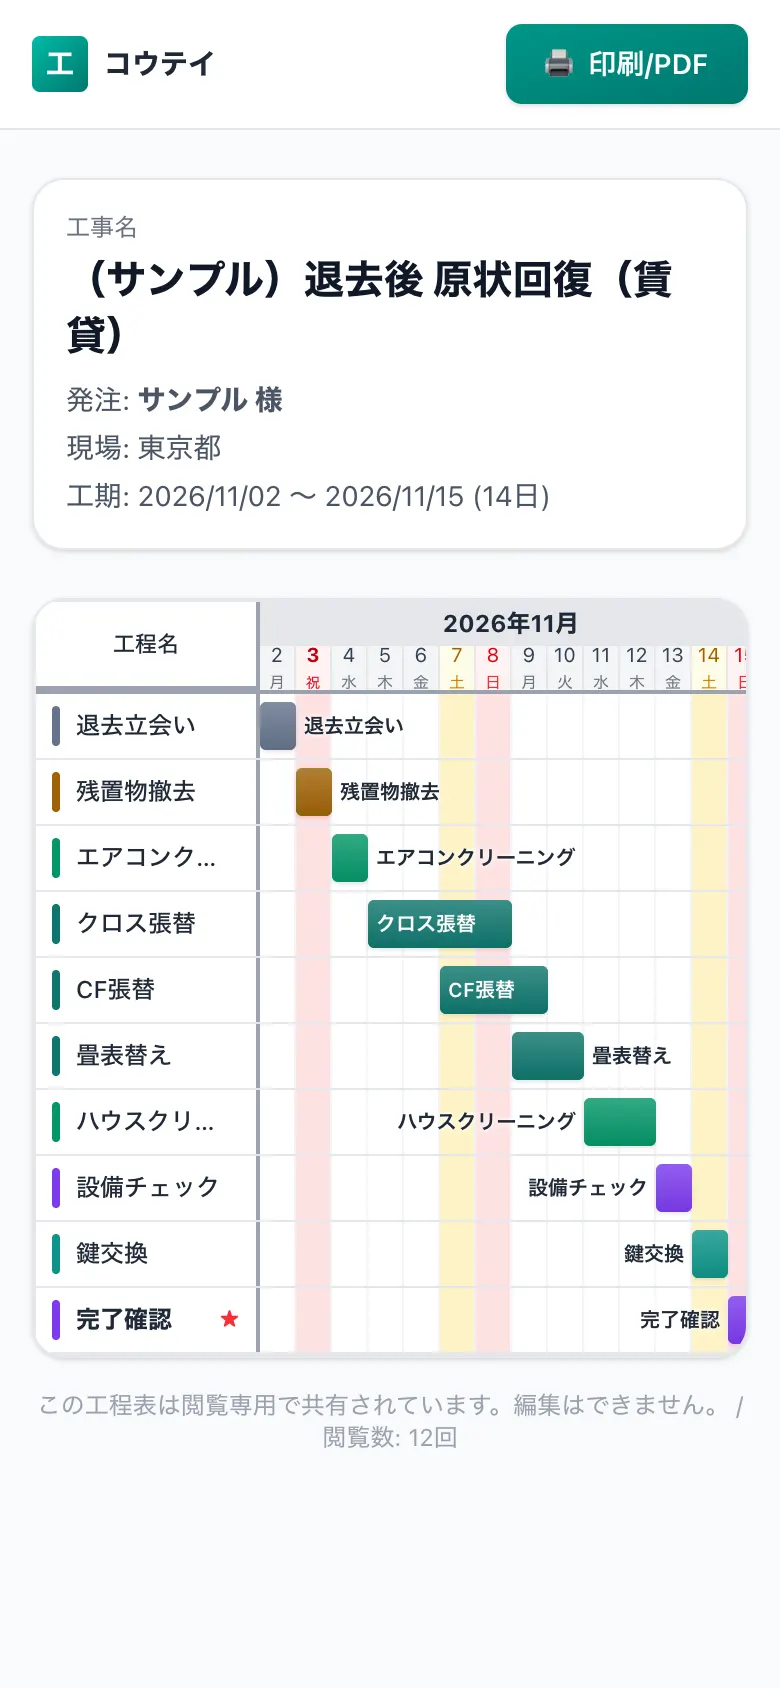Screen dimensions: 780x1688
Task: Click the day 6 (金) date header
Action: [x=421, y=667]
